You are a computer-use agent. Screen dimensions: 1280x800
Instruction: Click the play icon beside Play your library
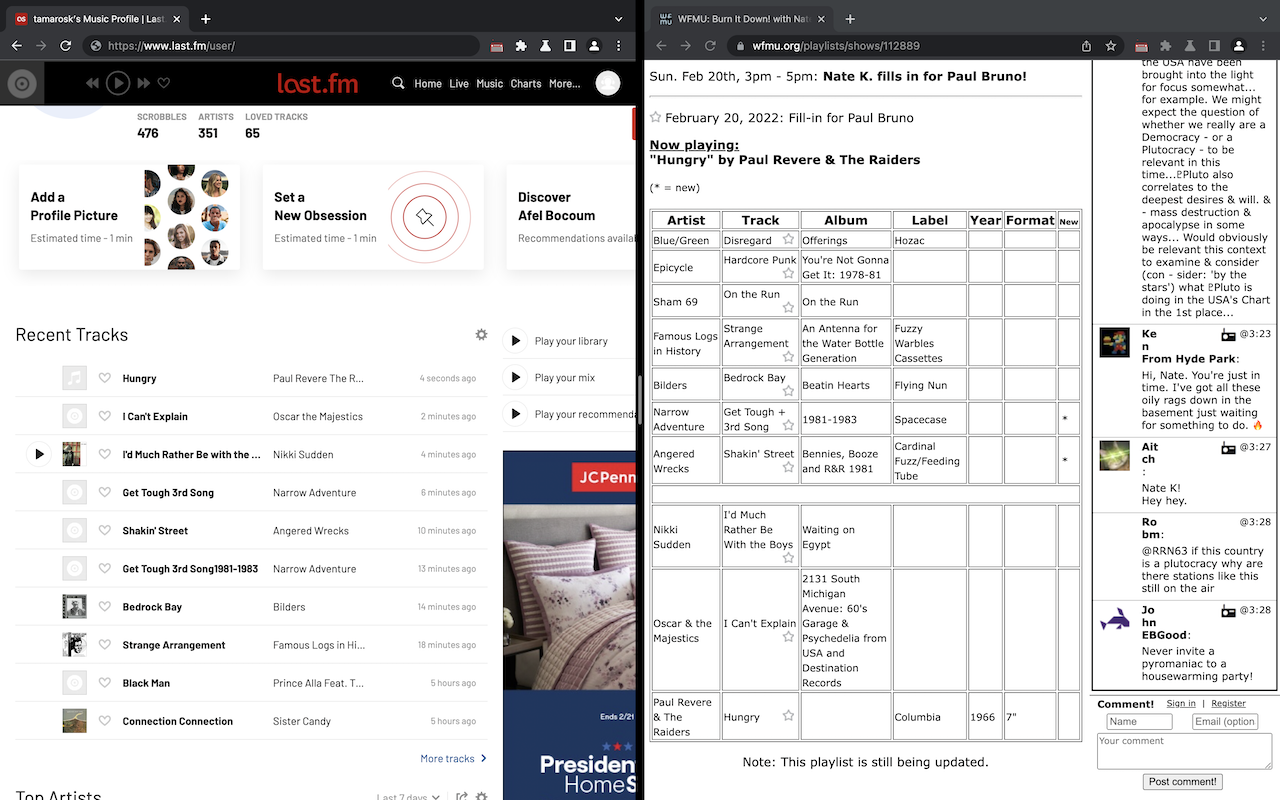click(515, 341)
